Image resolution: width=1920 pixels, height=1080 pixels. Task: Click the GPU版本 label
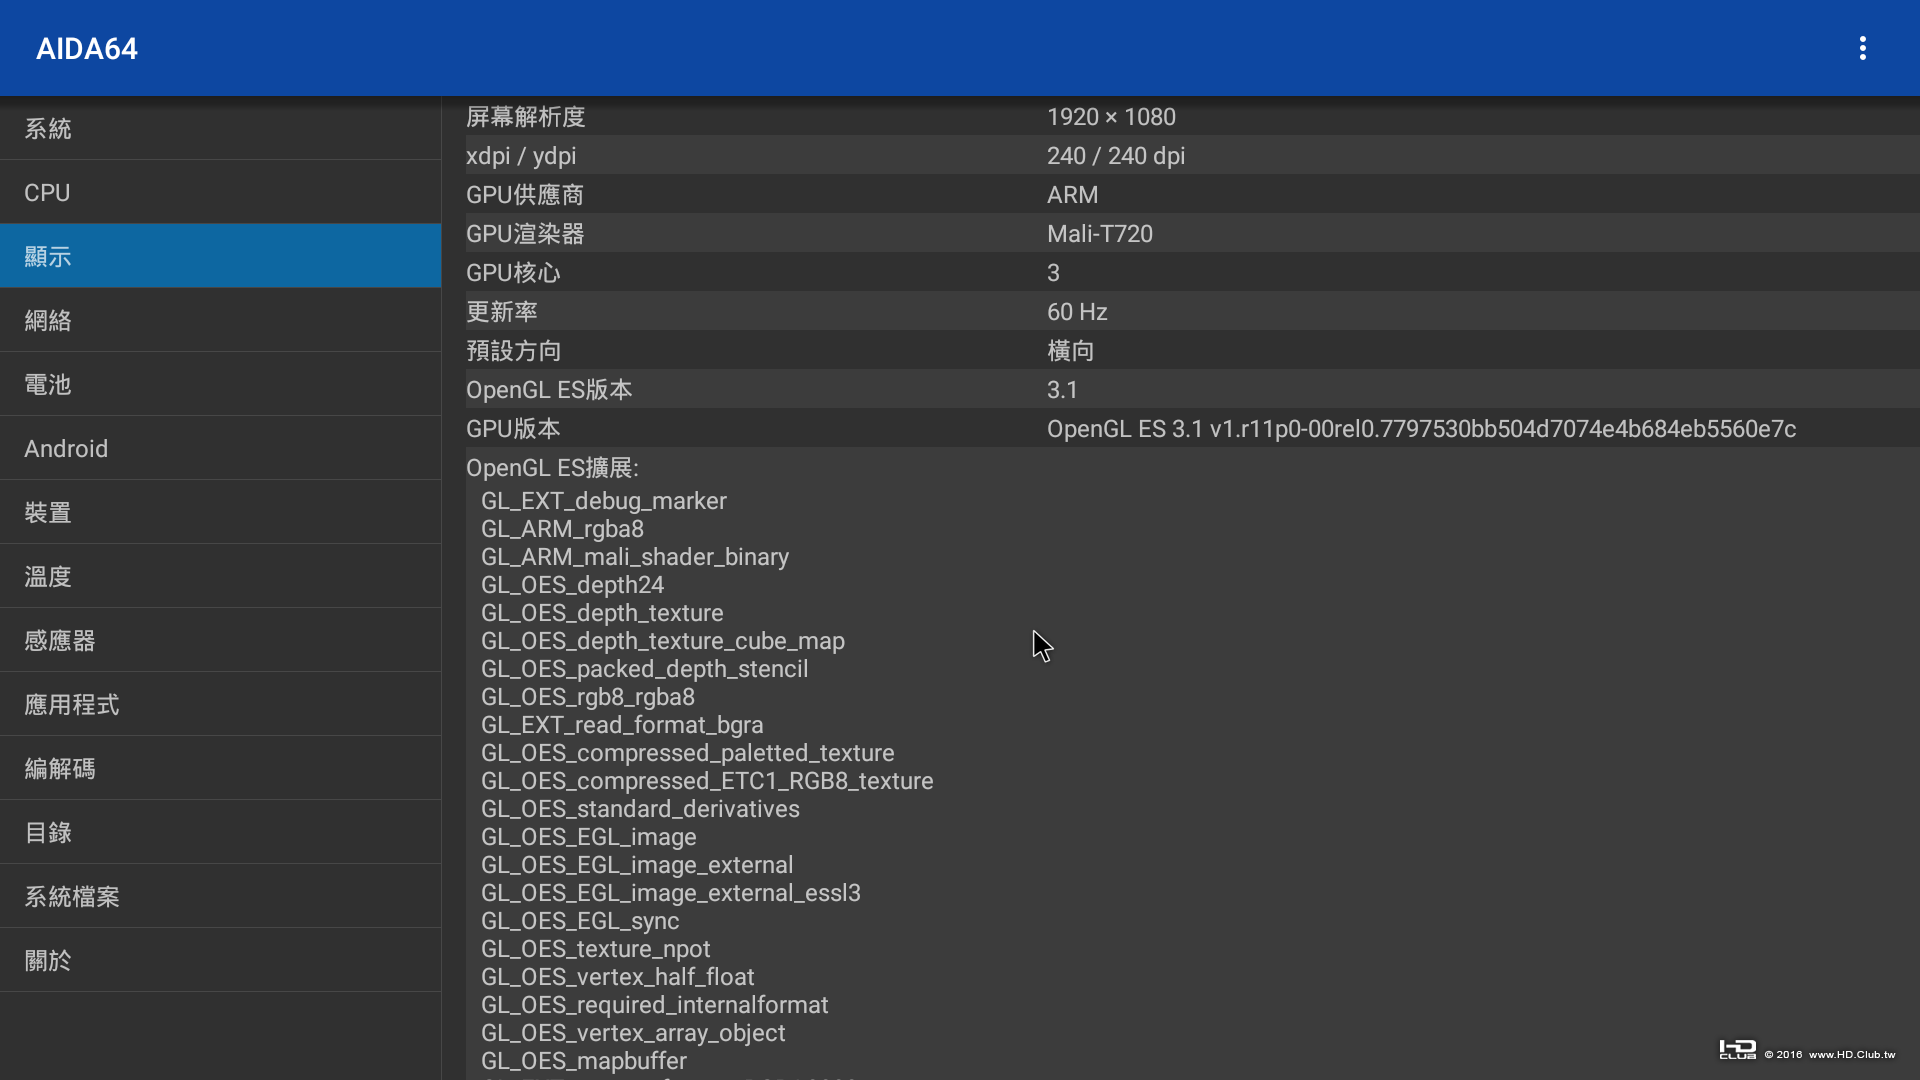513,429
